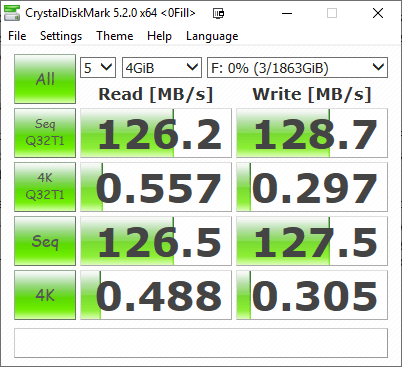This screenshot has width=402, height=367.
Task: Click the compact window icon in title bar
Action: [219, 14]
